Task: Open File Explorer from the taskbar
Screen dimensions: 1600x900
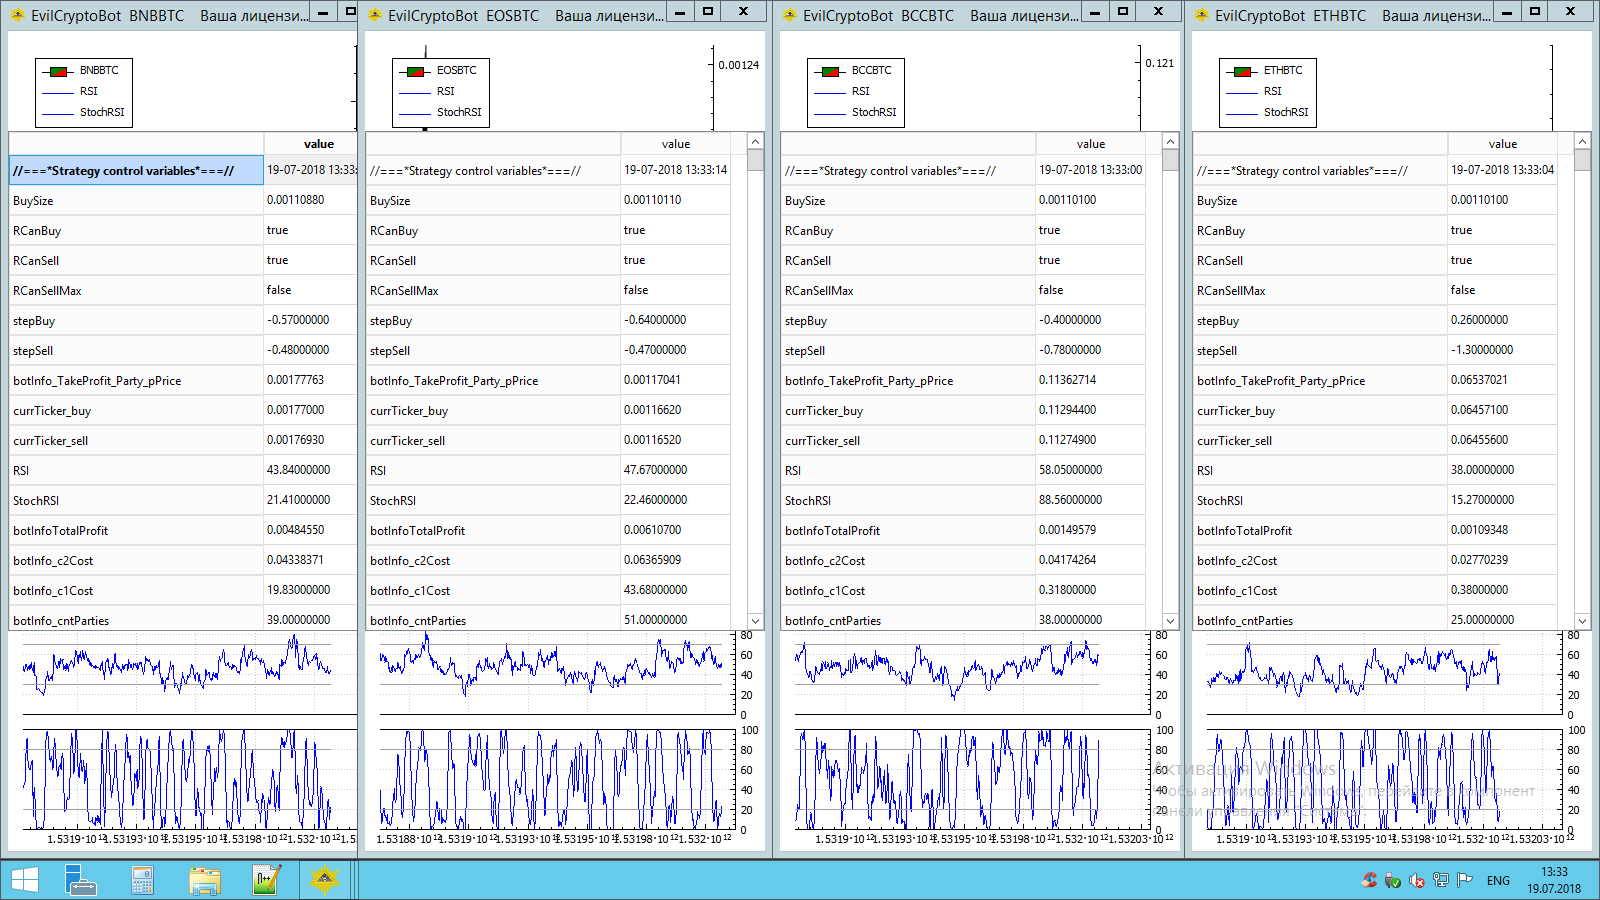Action: (x=205, y=880)
